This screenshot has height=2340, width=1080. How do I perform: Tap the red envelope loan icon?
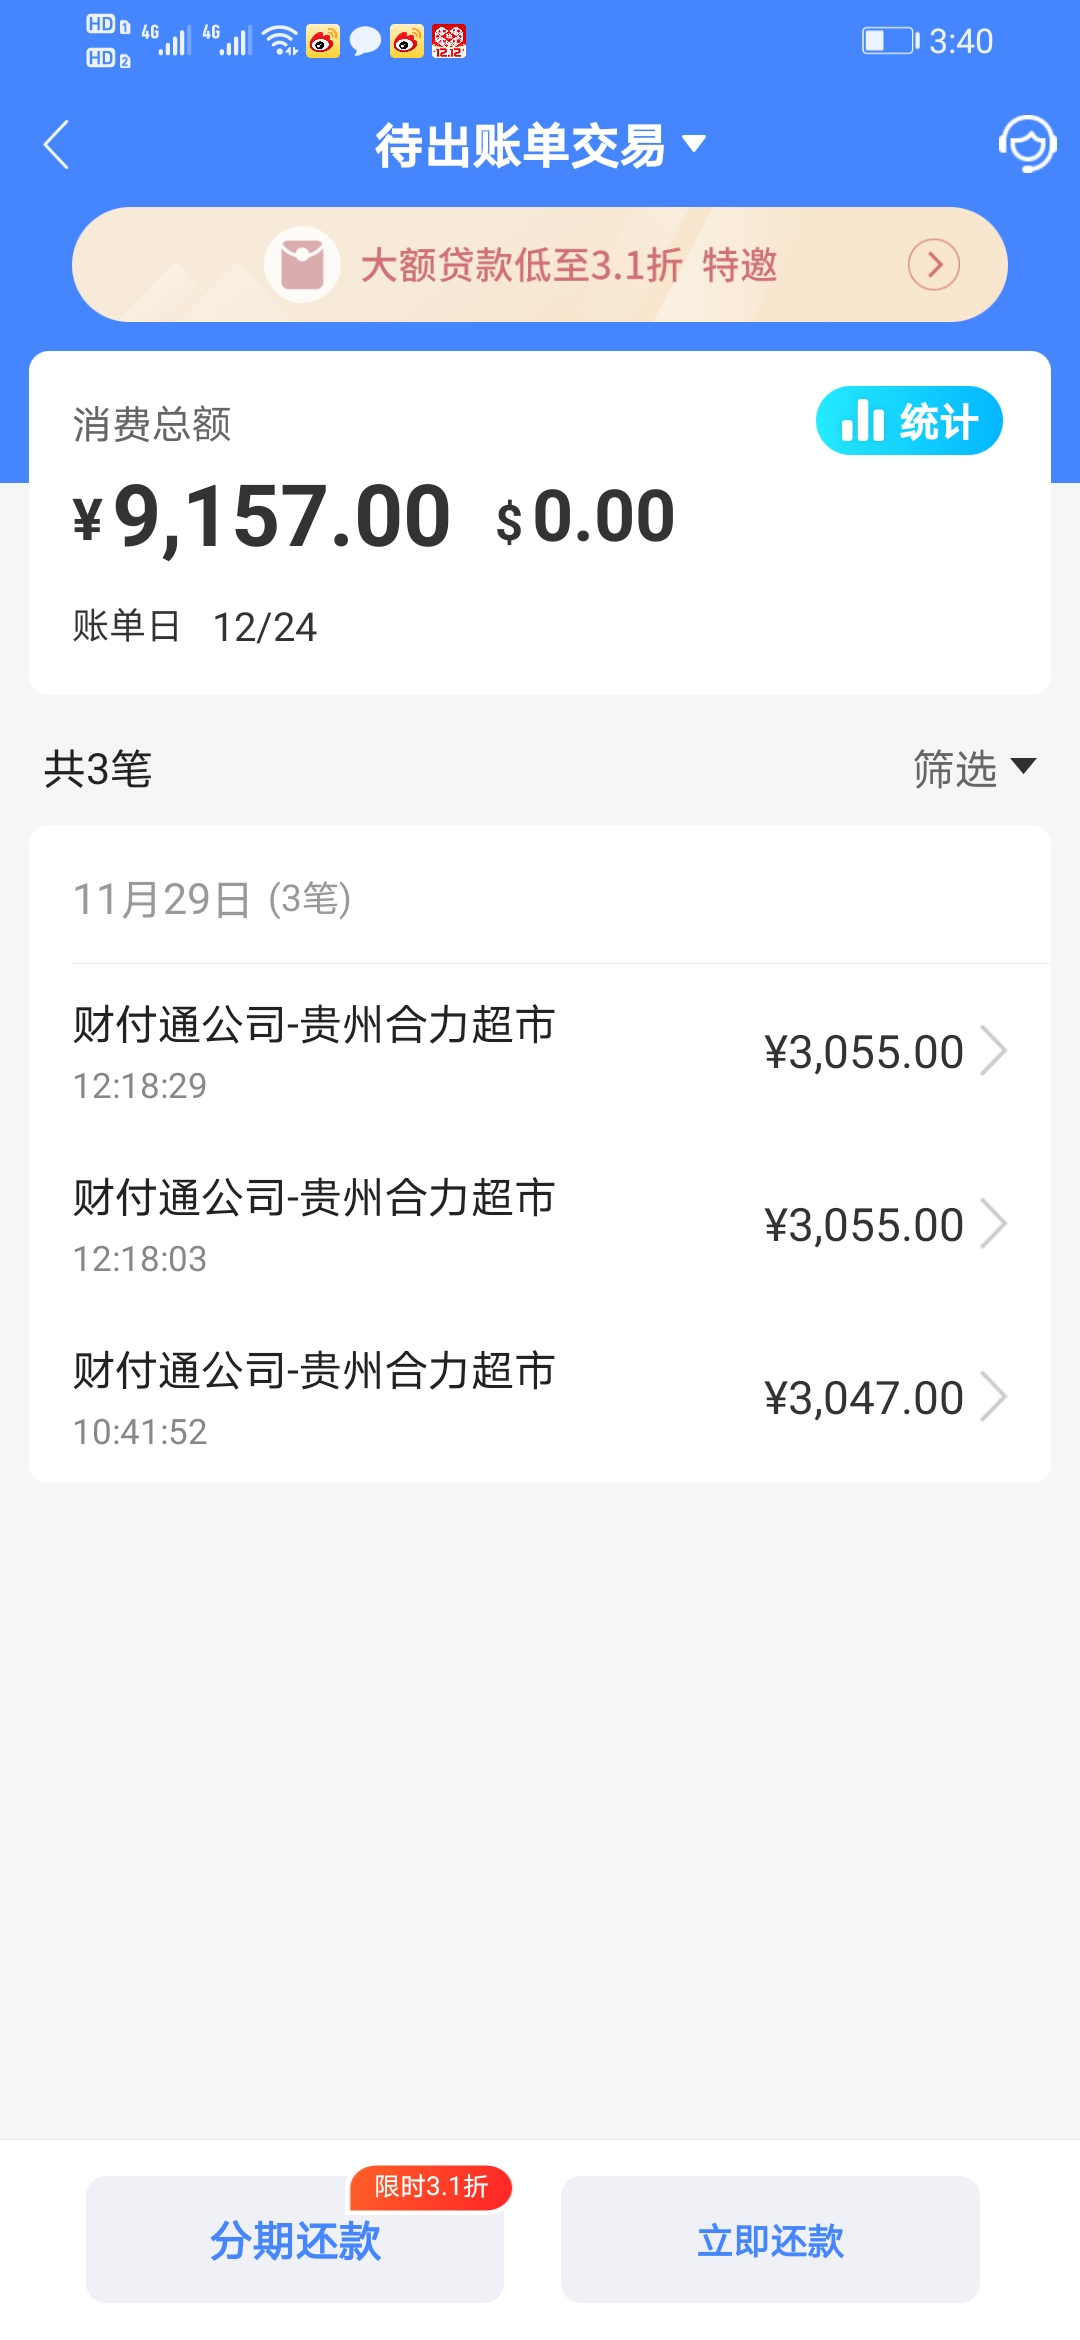pos(302,265)
